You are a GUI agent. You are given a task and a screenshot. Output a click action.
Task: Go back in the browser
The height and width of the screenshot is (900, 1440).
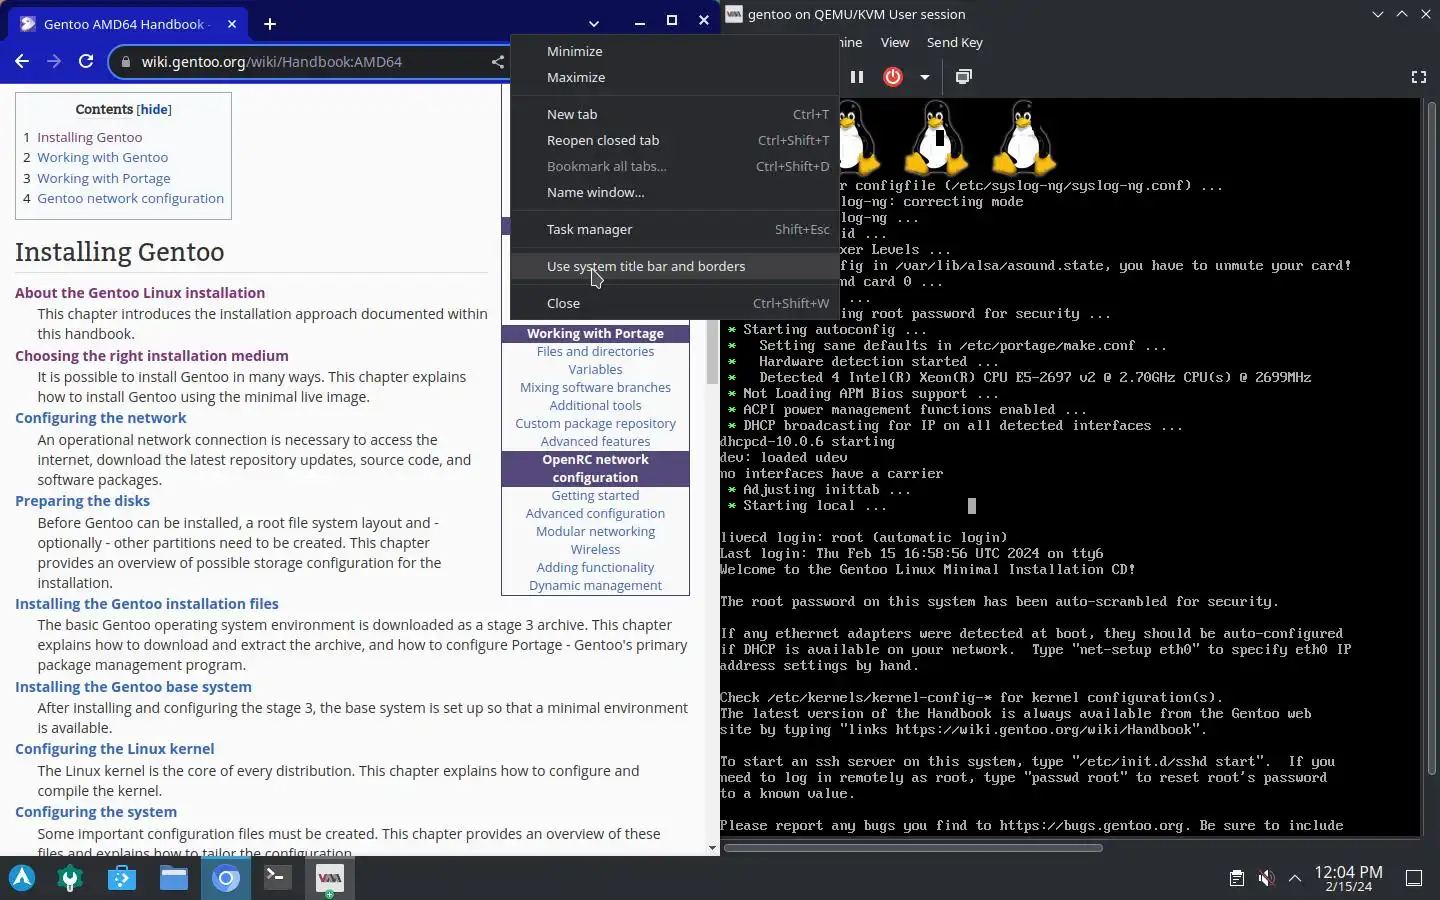[x=22, y=61]
